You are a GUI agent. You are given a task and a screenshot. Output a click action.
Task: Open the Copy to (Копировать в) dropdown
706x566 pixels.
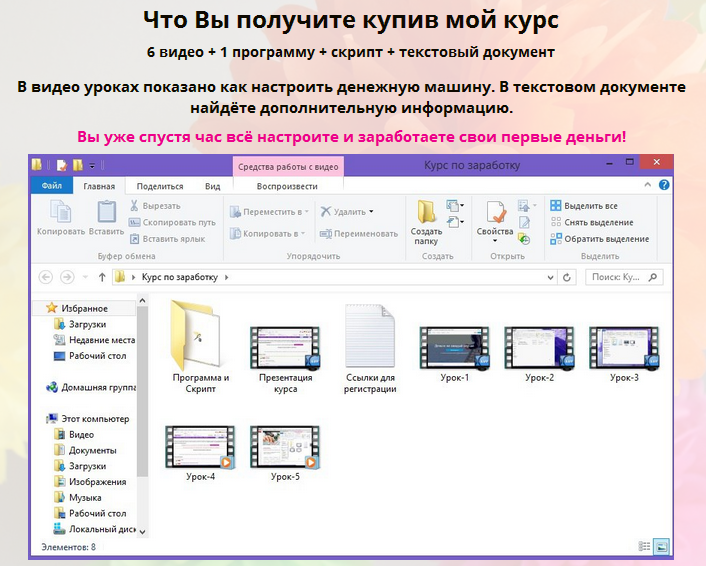tap(267, 234)
